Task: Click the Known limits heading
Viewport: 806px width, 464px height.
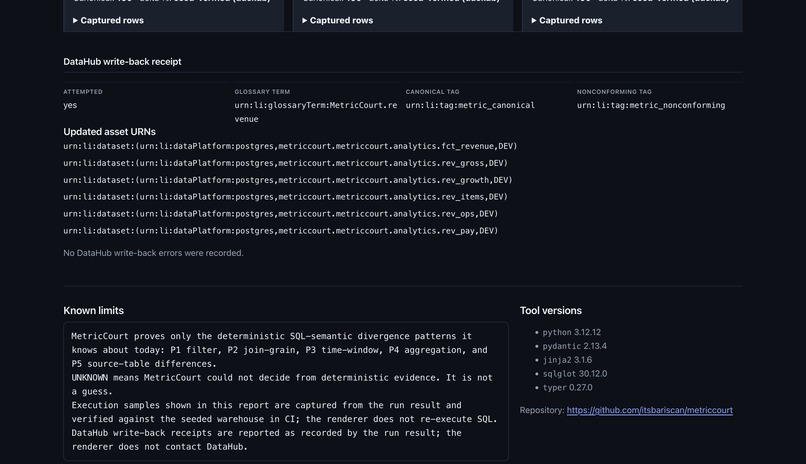Action: click(94, 311)
